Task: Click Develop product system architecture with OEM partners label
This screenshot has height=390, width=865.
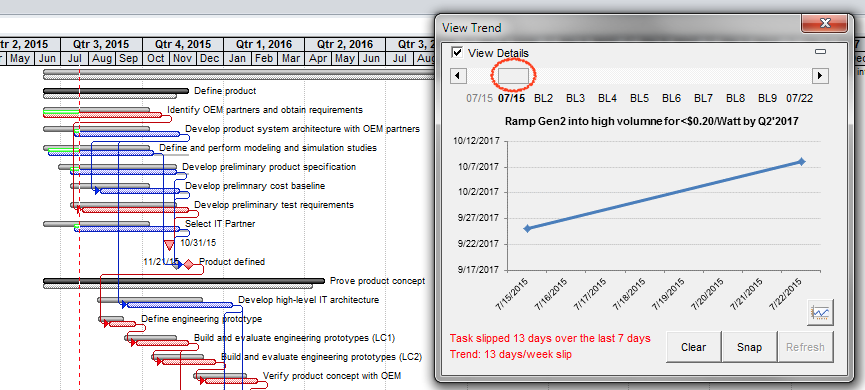Action: pos(302,129)
